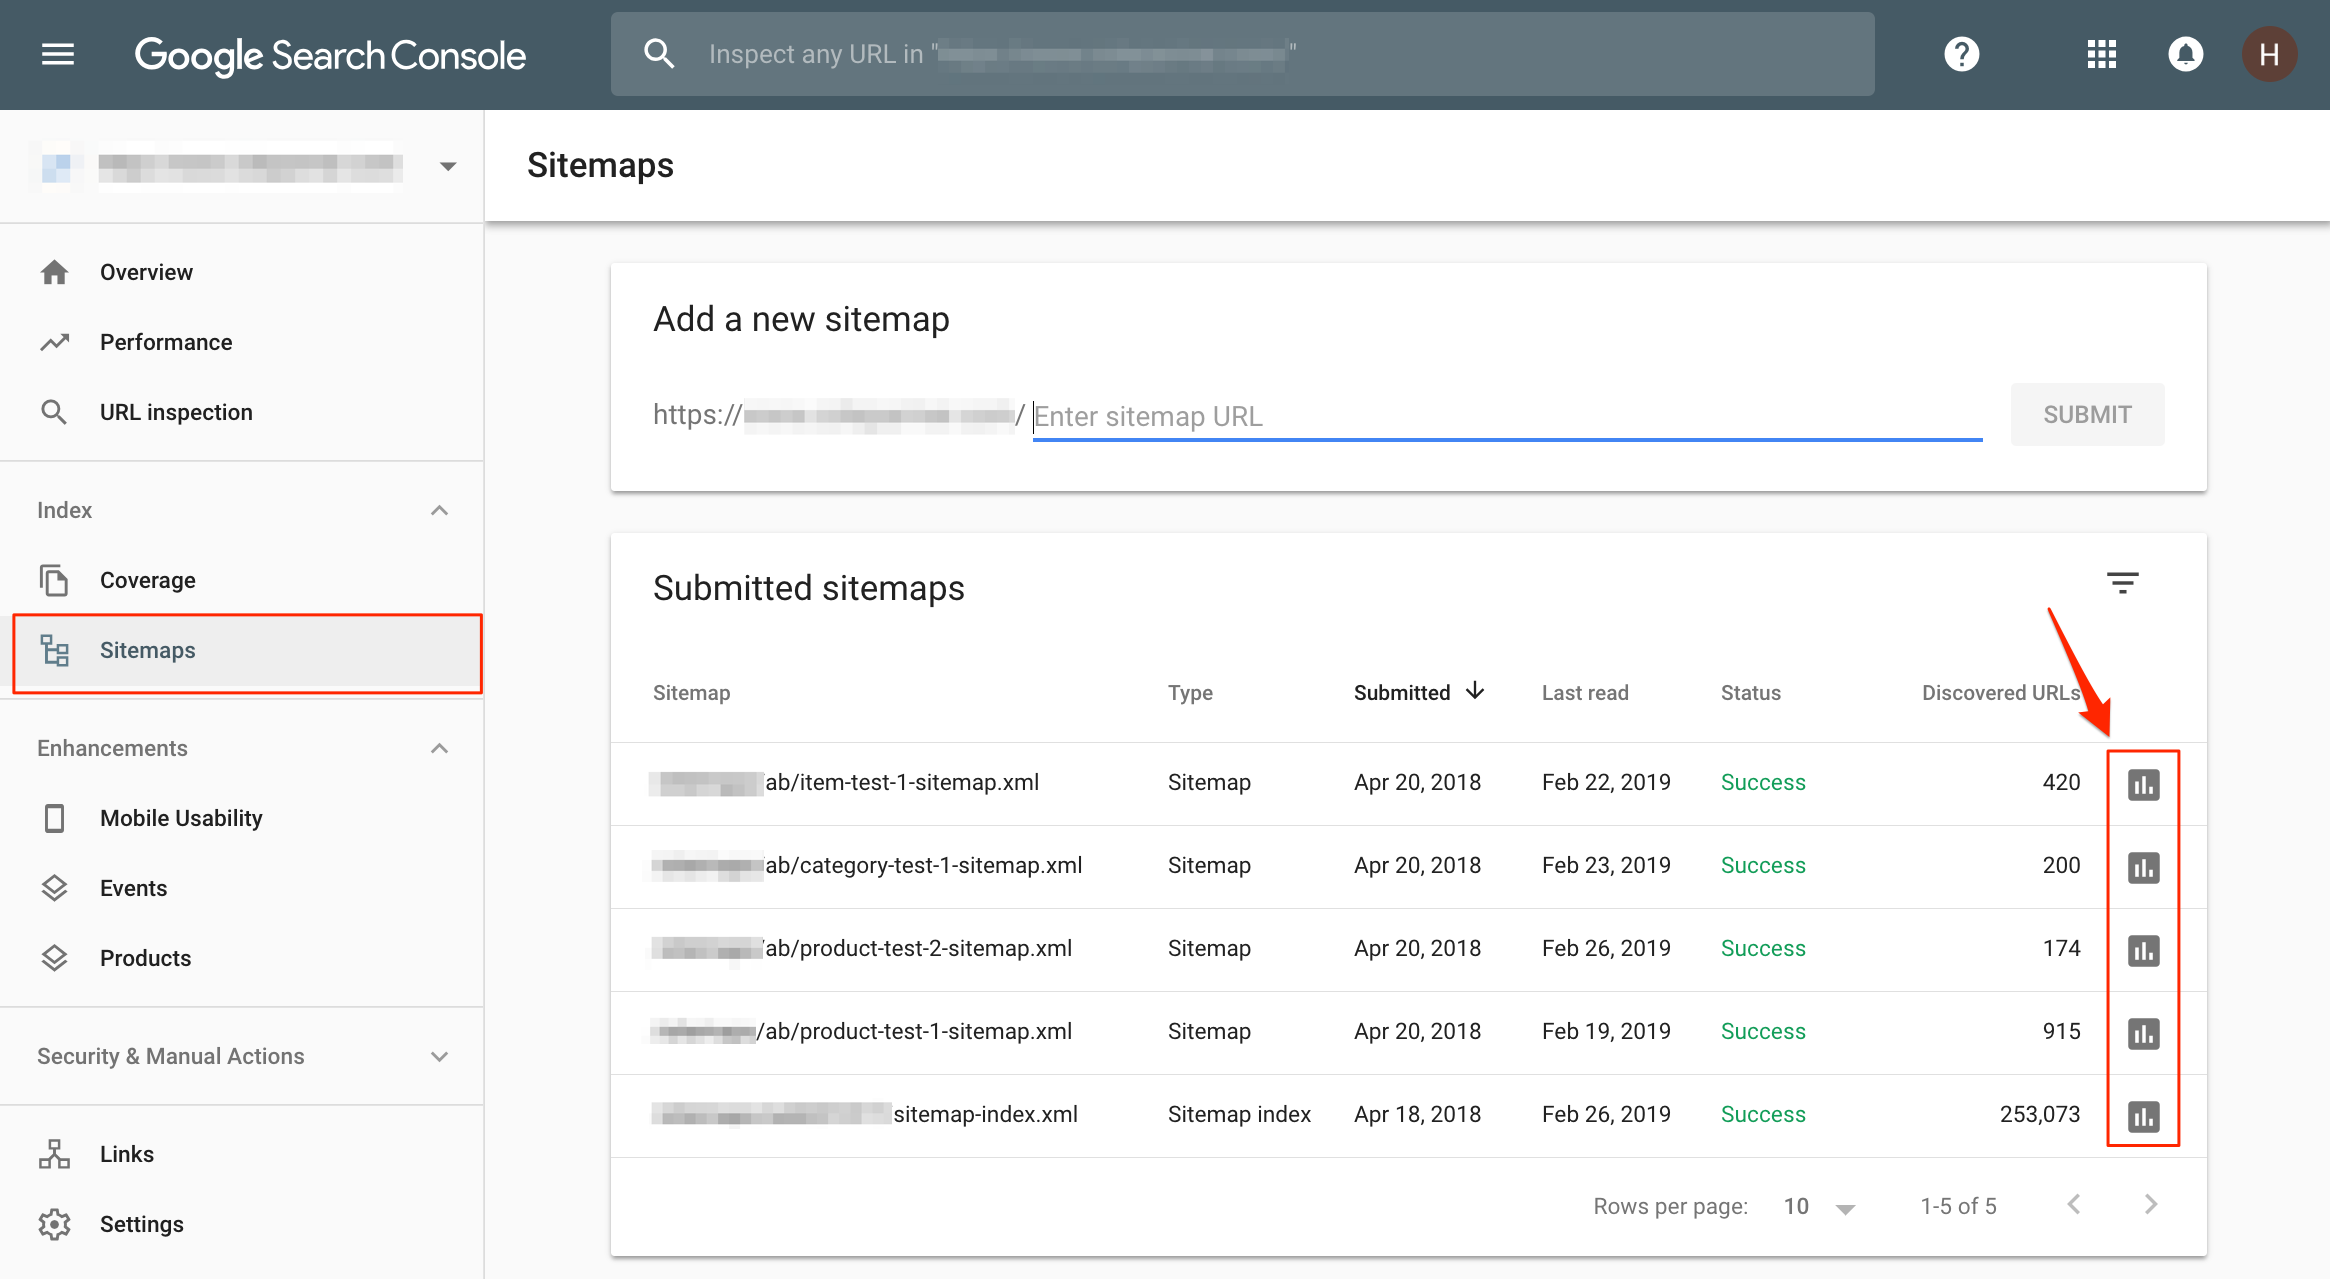2330x1279 pixels.
Task: Expand Security & Manual Actions section
Action: point(439,1057)
